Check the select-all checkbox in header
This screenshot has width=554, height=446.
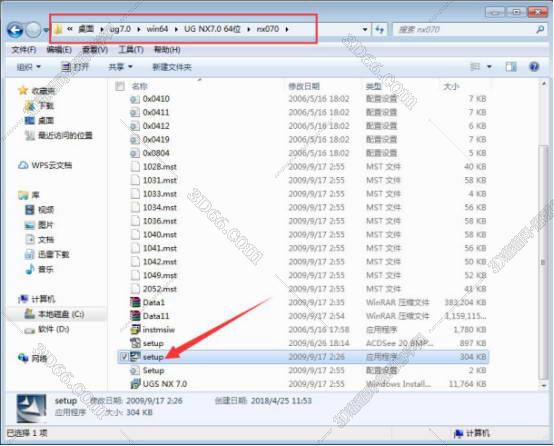[x=120, y=86]
